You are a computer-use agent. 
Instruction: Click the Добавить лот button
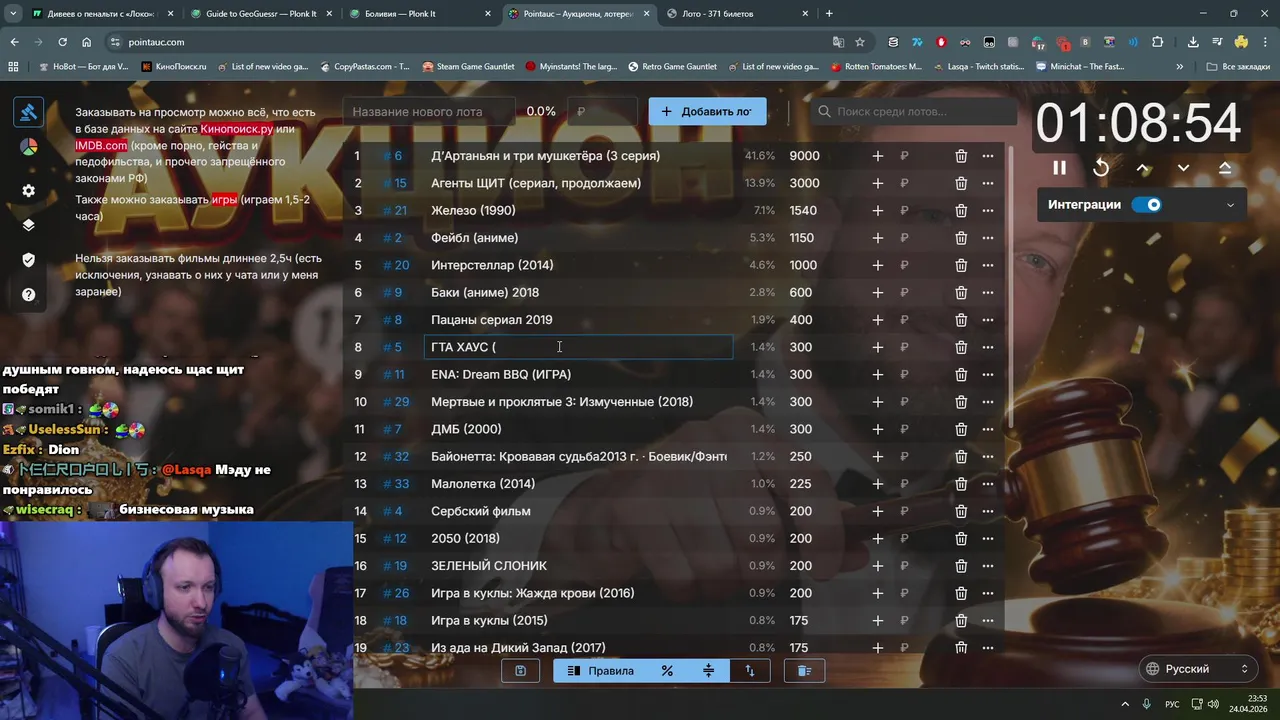click(x=707, y=112)
